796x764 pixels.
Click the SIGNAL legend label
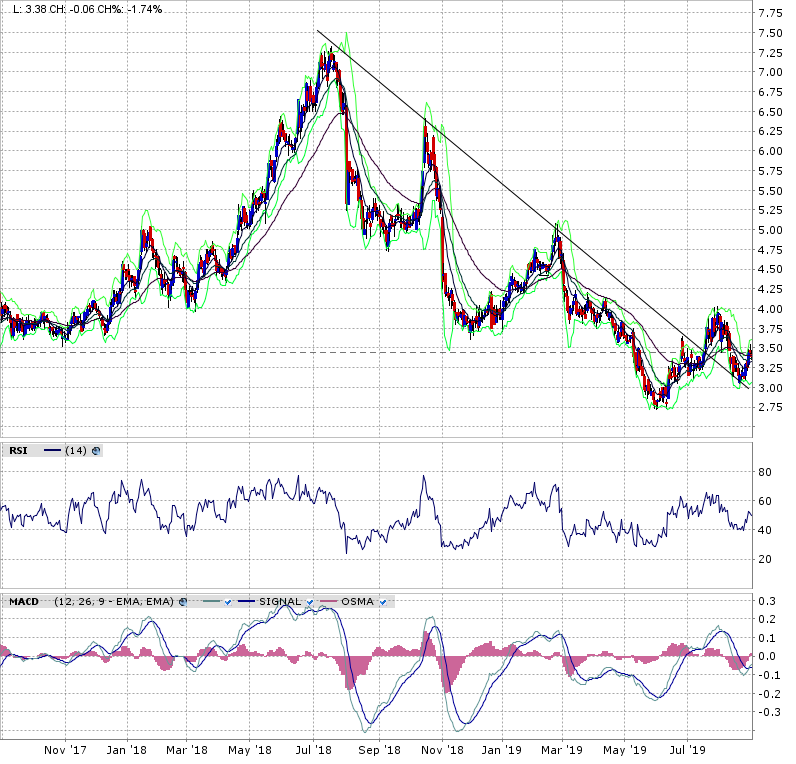pyautogui.click(x=280, y=602)
